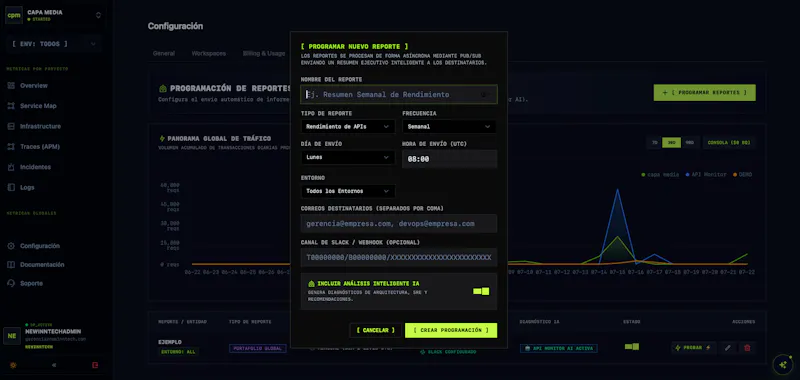Switch to the Billing & Usage tab
Image resolution: width=800 pixels, height=380 pixels.
click(x=264, y=54)
